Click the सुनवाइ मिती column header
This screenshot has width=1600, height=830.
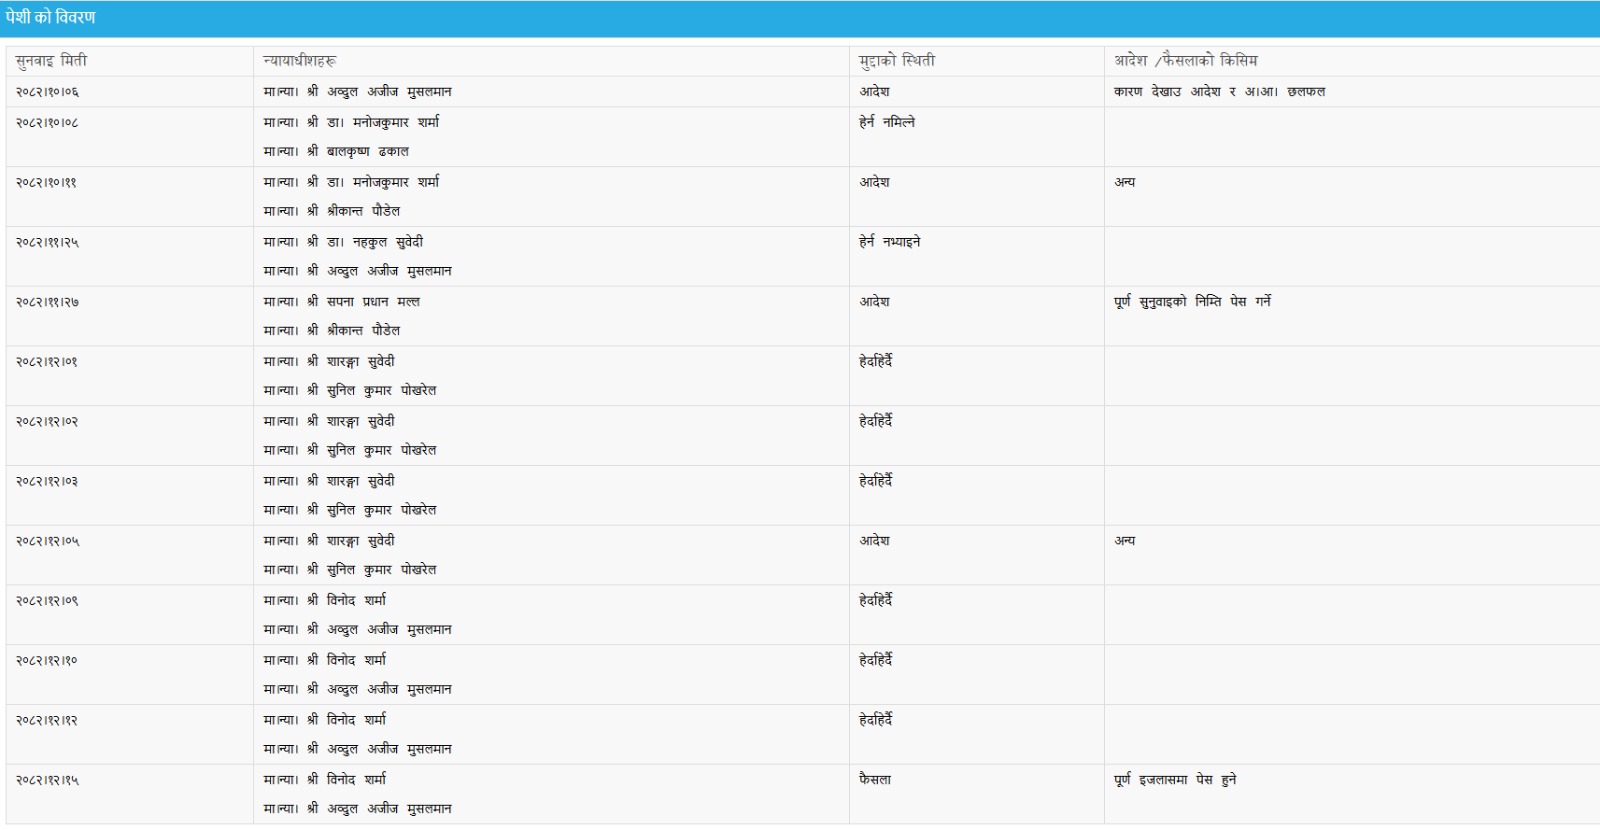[51, 61]
